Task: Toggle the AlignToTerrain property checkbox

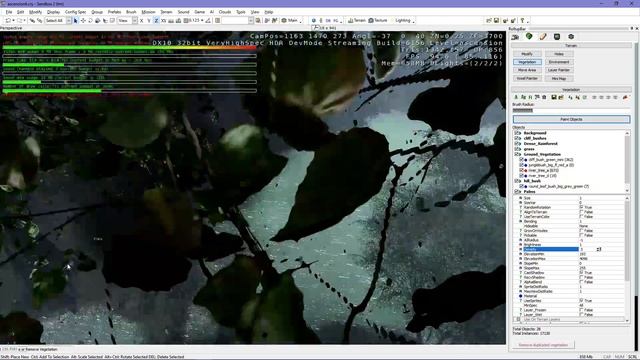Action: pos(581,212)
